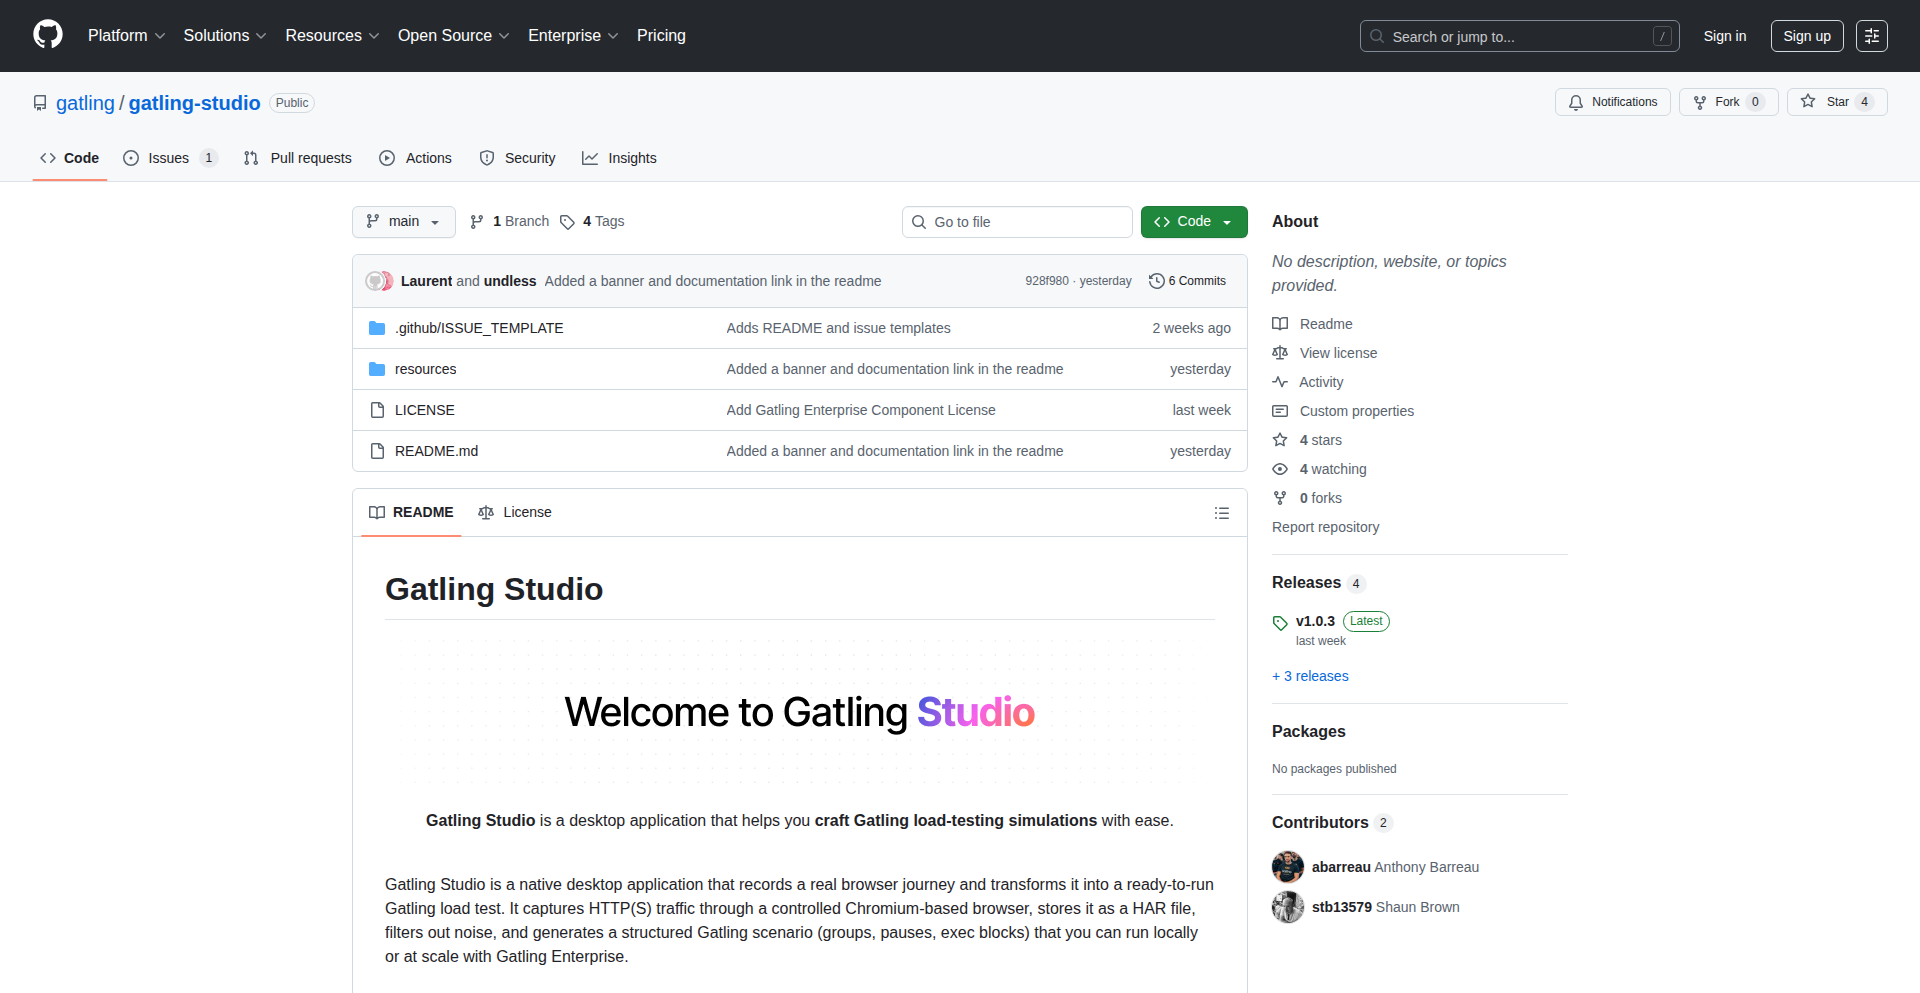Image resolution: width=1920 pixels, height=993 pixels.
Task: Star the repository using the star icon
Action: tap(1809, 101)
